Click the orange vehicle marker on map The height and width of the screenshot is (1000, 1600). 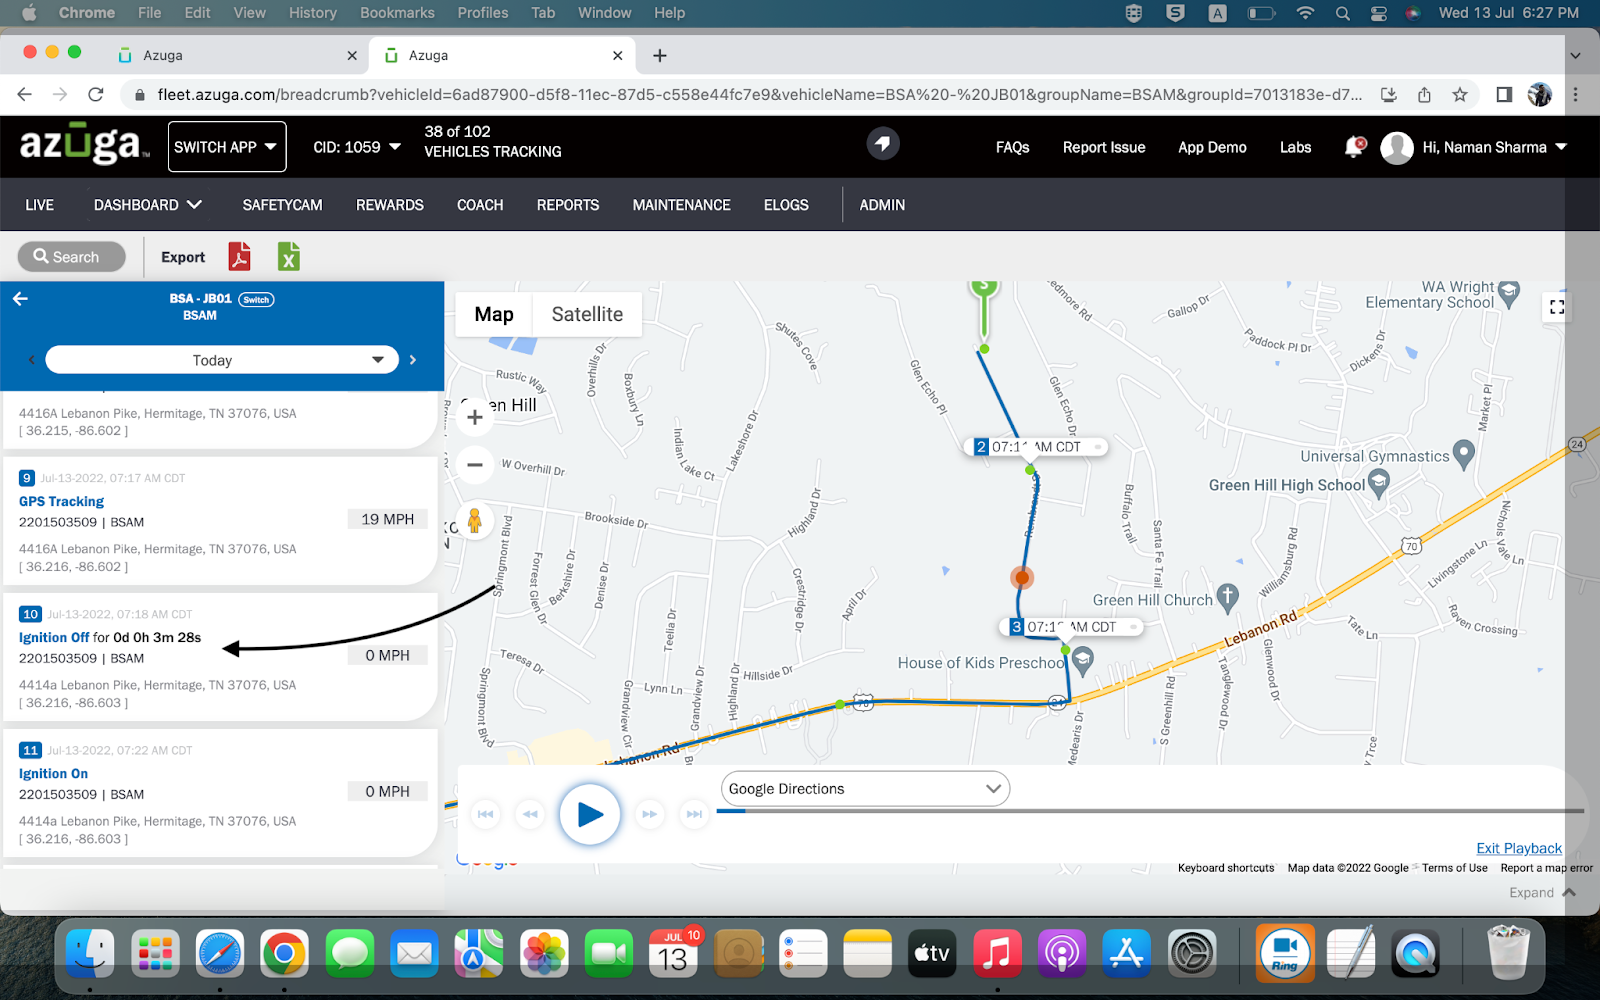pos(1021,577)
